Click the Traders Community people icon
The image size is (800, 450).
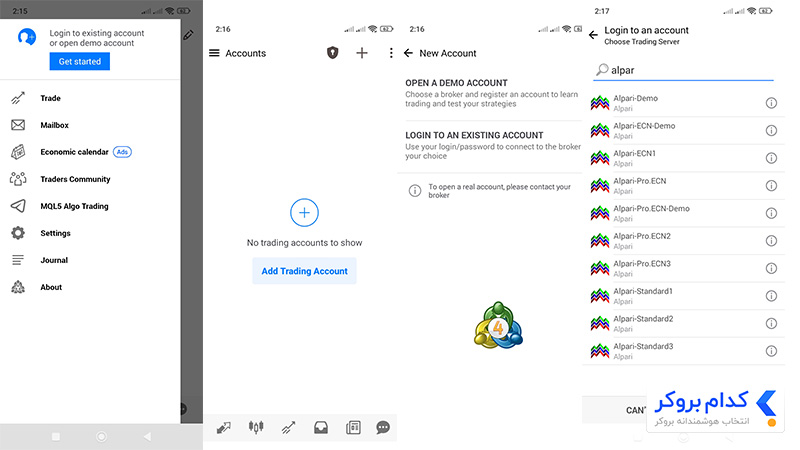click(18, 179)
